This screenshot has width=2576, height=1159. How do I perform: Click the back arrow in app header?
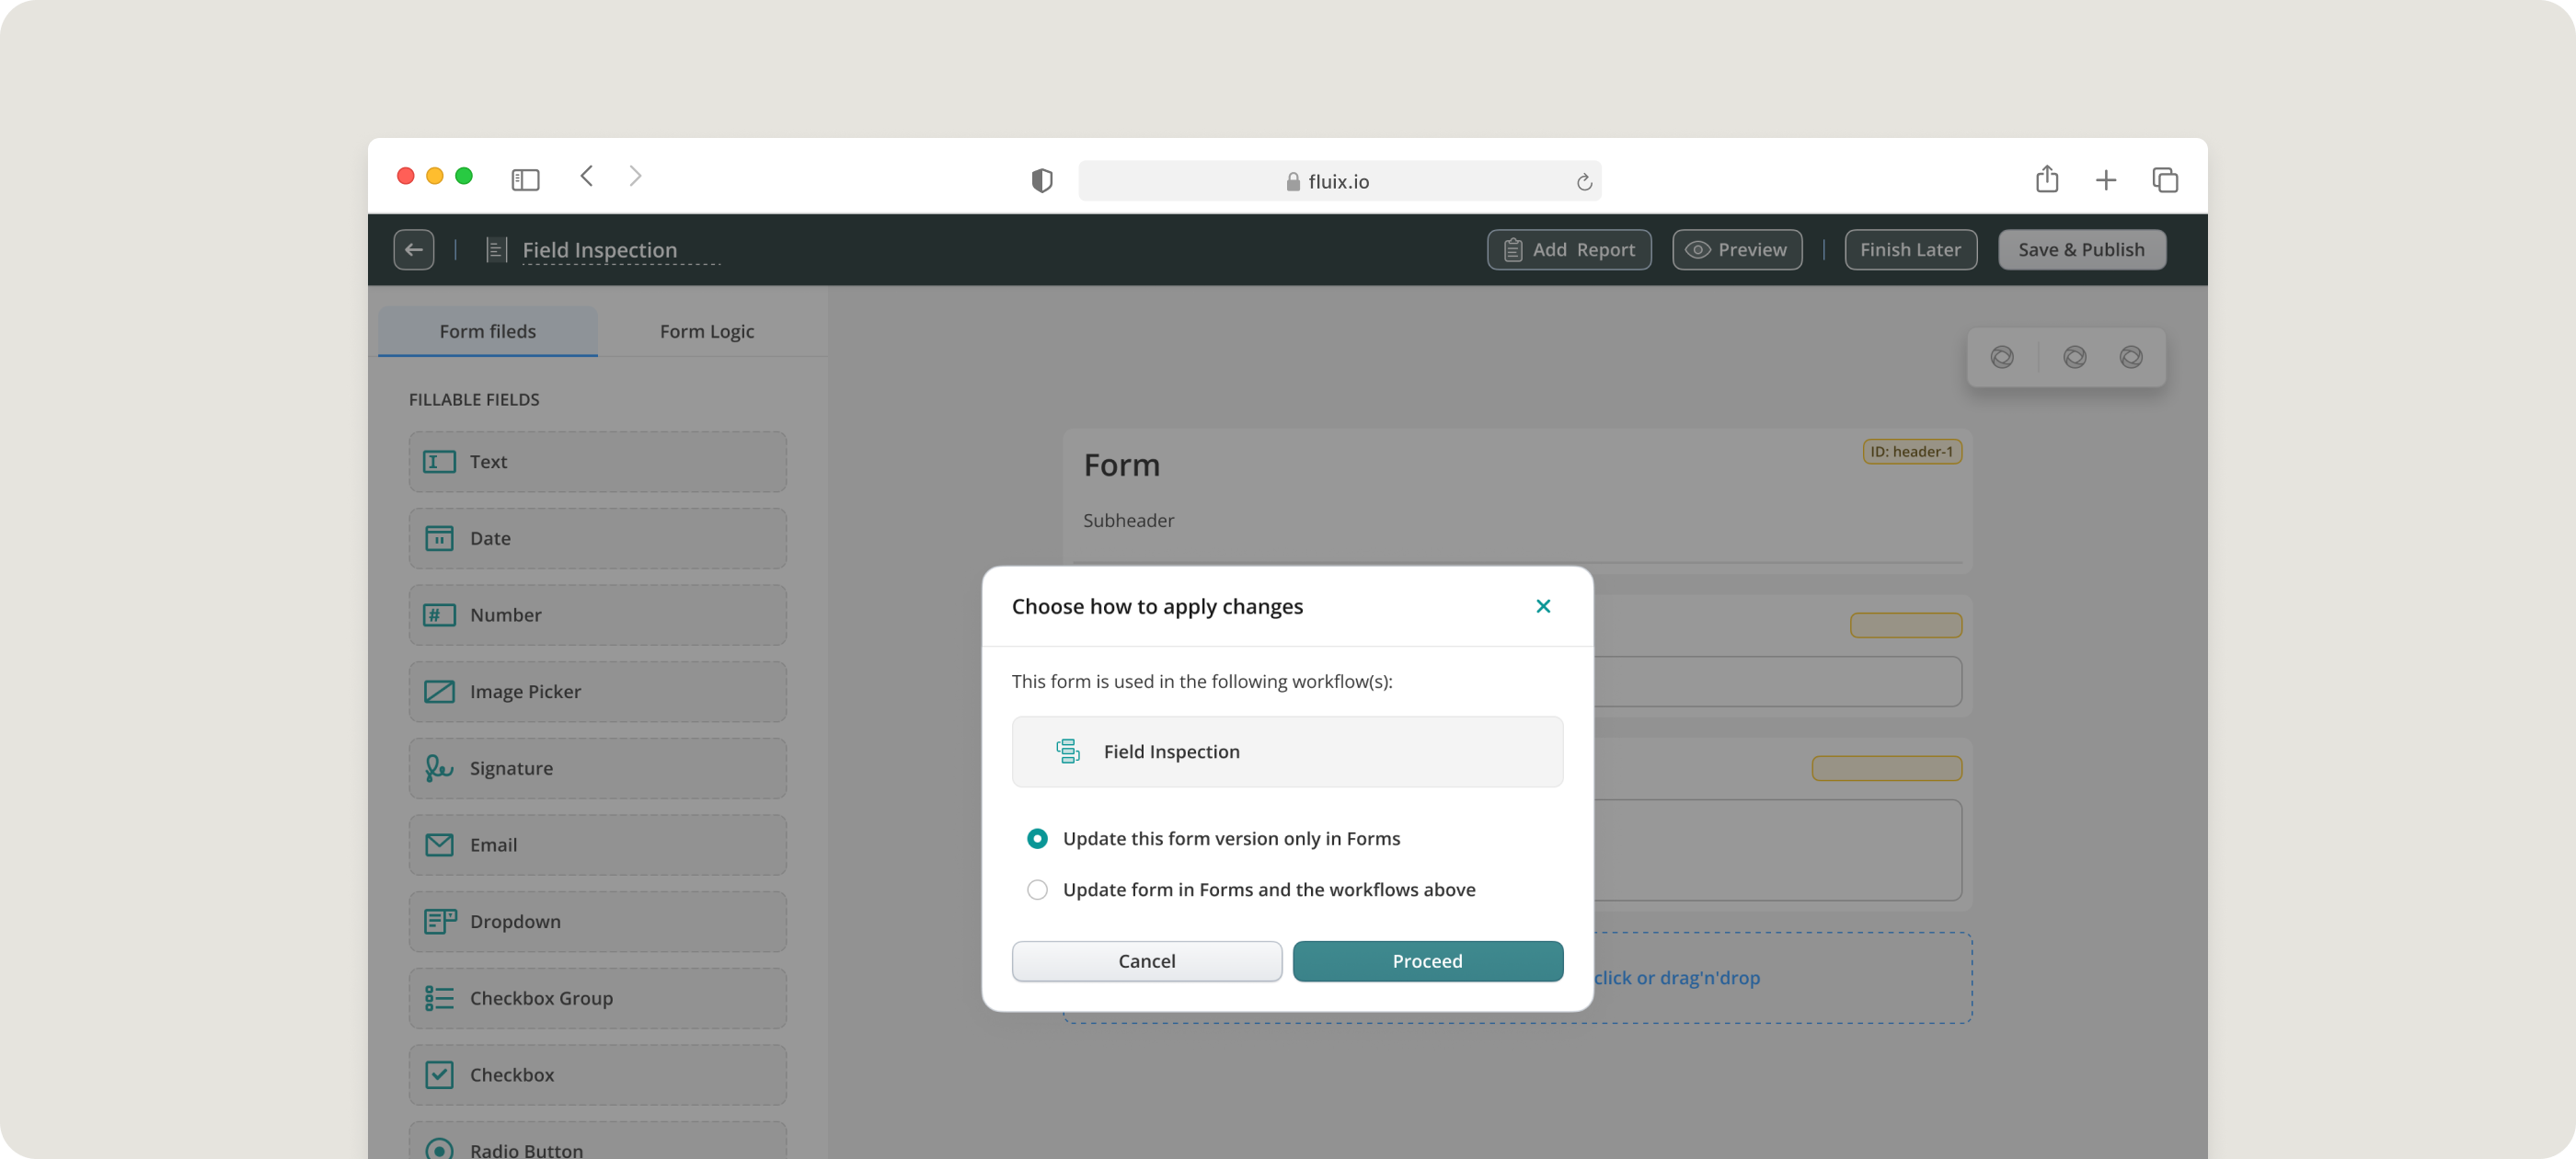413,250
